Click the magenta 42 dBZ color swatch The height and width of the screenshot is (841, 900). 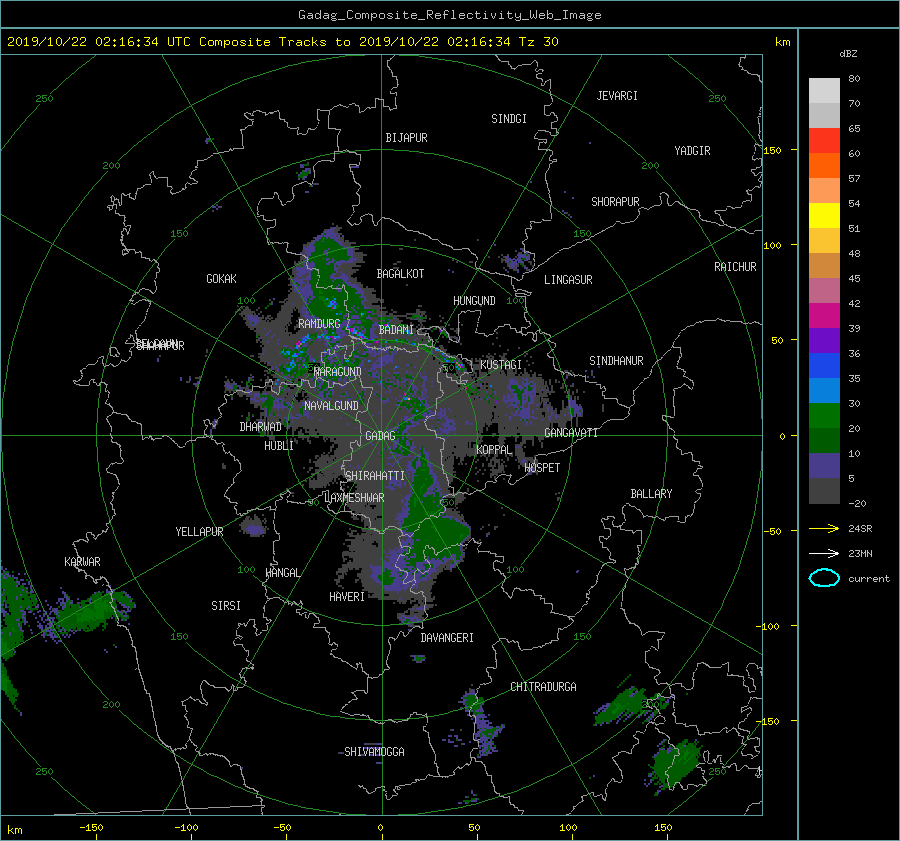pyautogui.click(x=824, y=316)
